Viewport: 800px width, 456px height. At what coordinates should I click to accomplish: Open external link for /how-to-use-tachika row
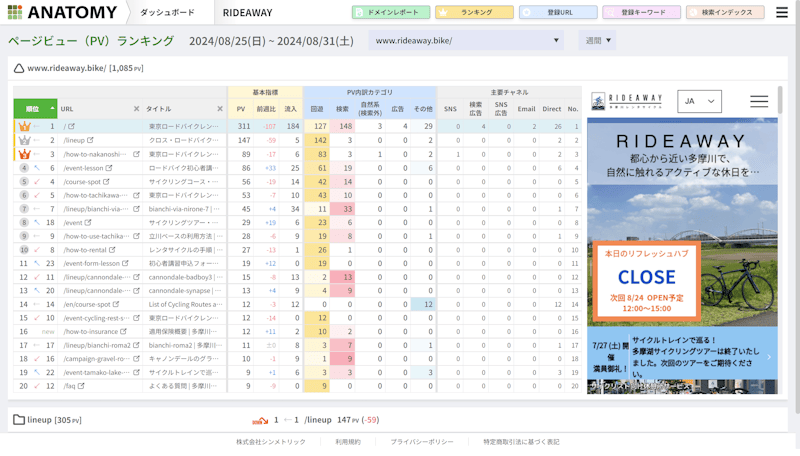point(136,236)
